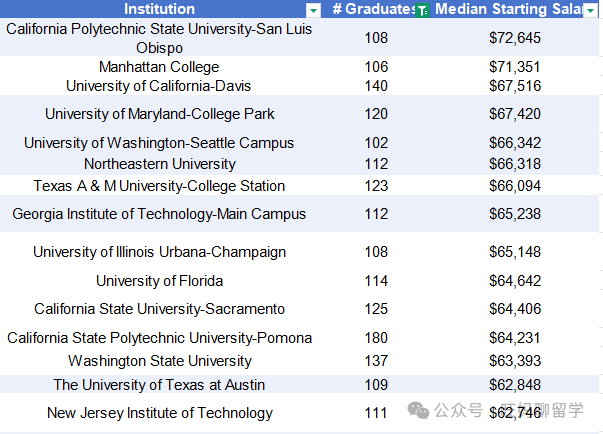Select the University of Maryland-College Park cell
Viewport: 603px width, 434px height.
coord(160,114)
